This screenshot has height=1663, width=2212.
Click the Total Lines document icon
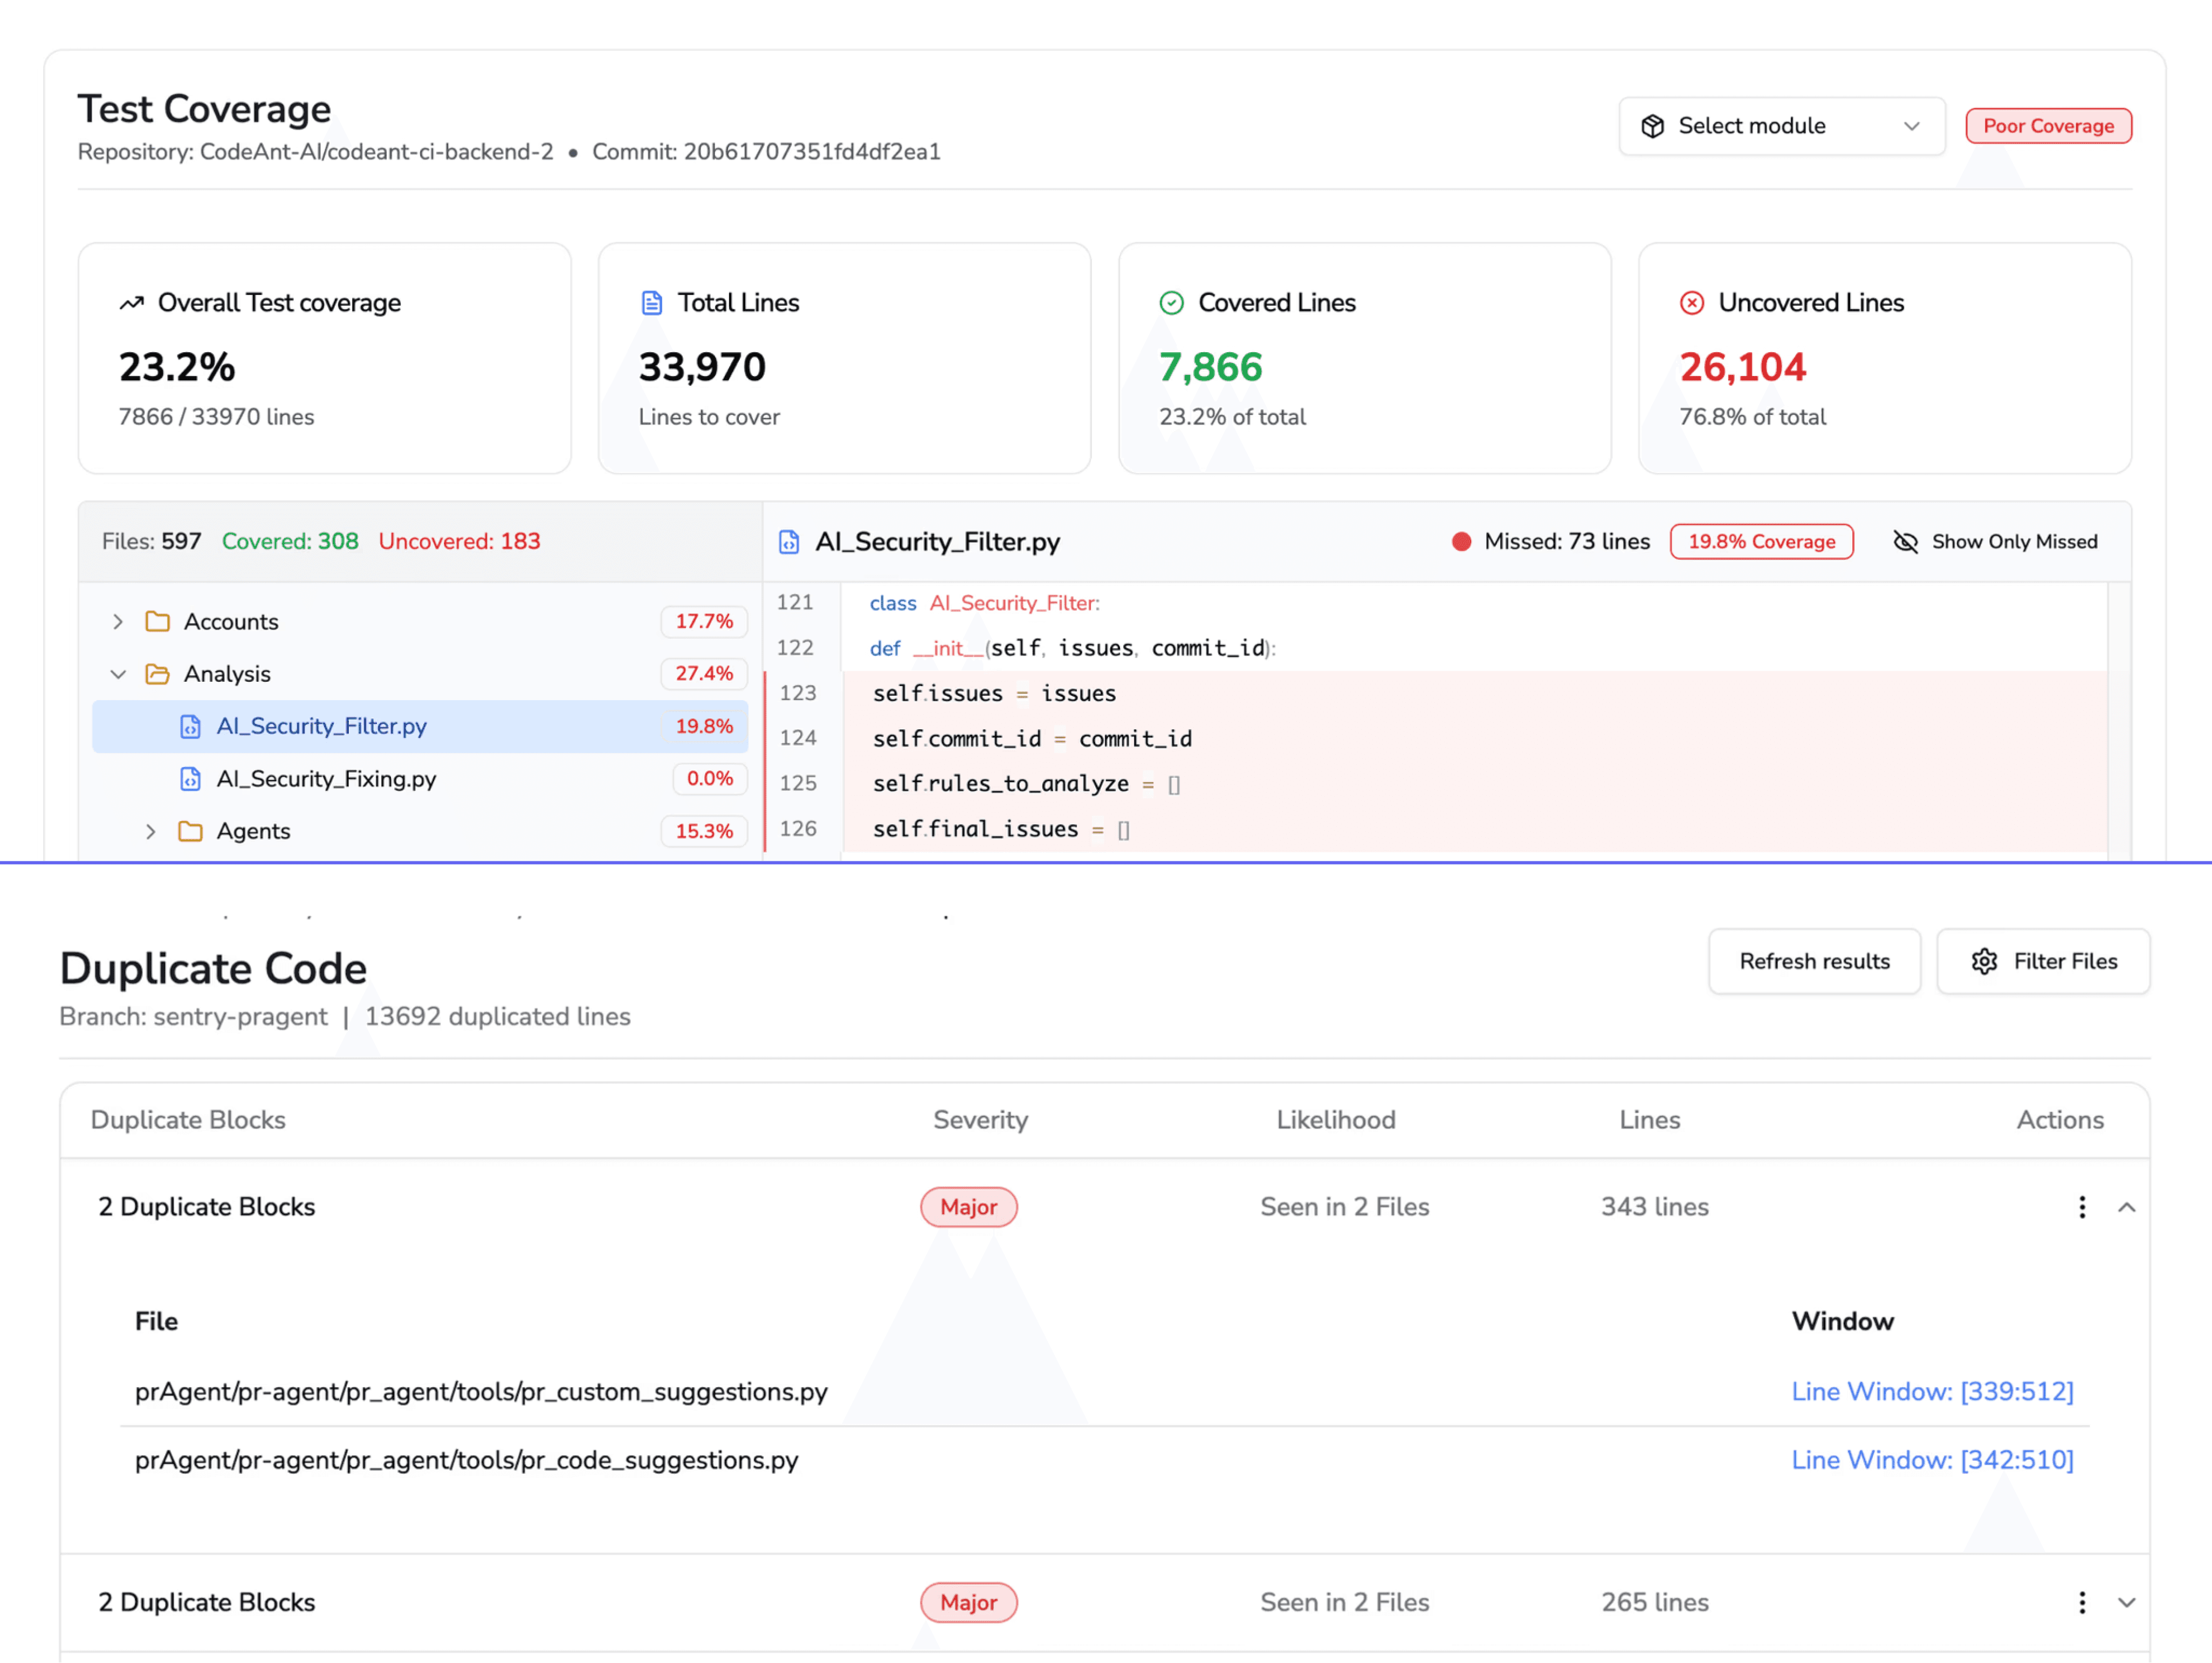(651, 303)
